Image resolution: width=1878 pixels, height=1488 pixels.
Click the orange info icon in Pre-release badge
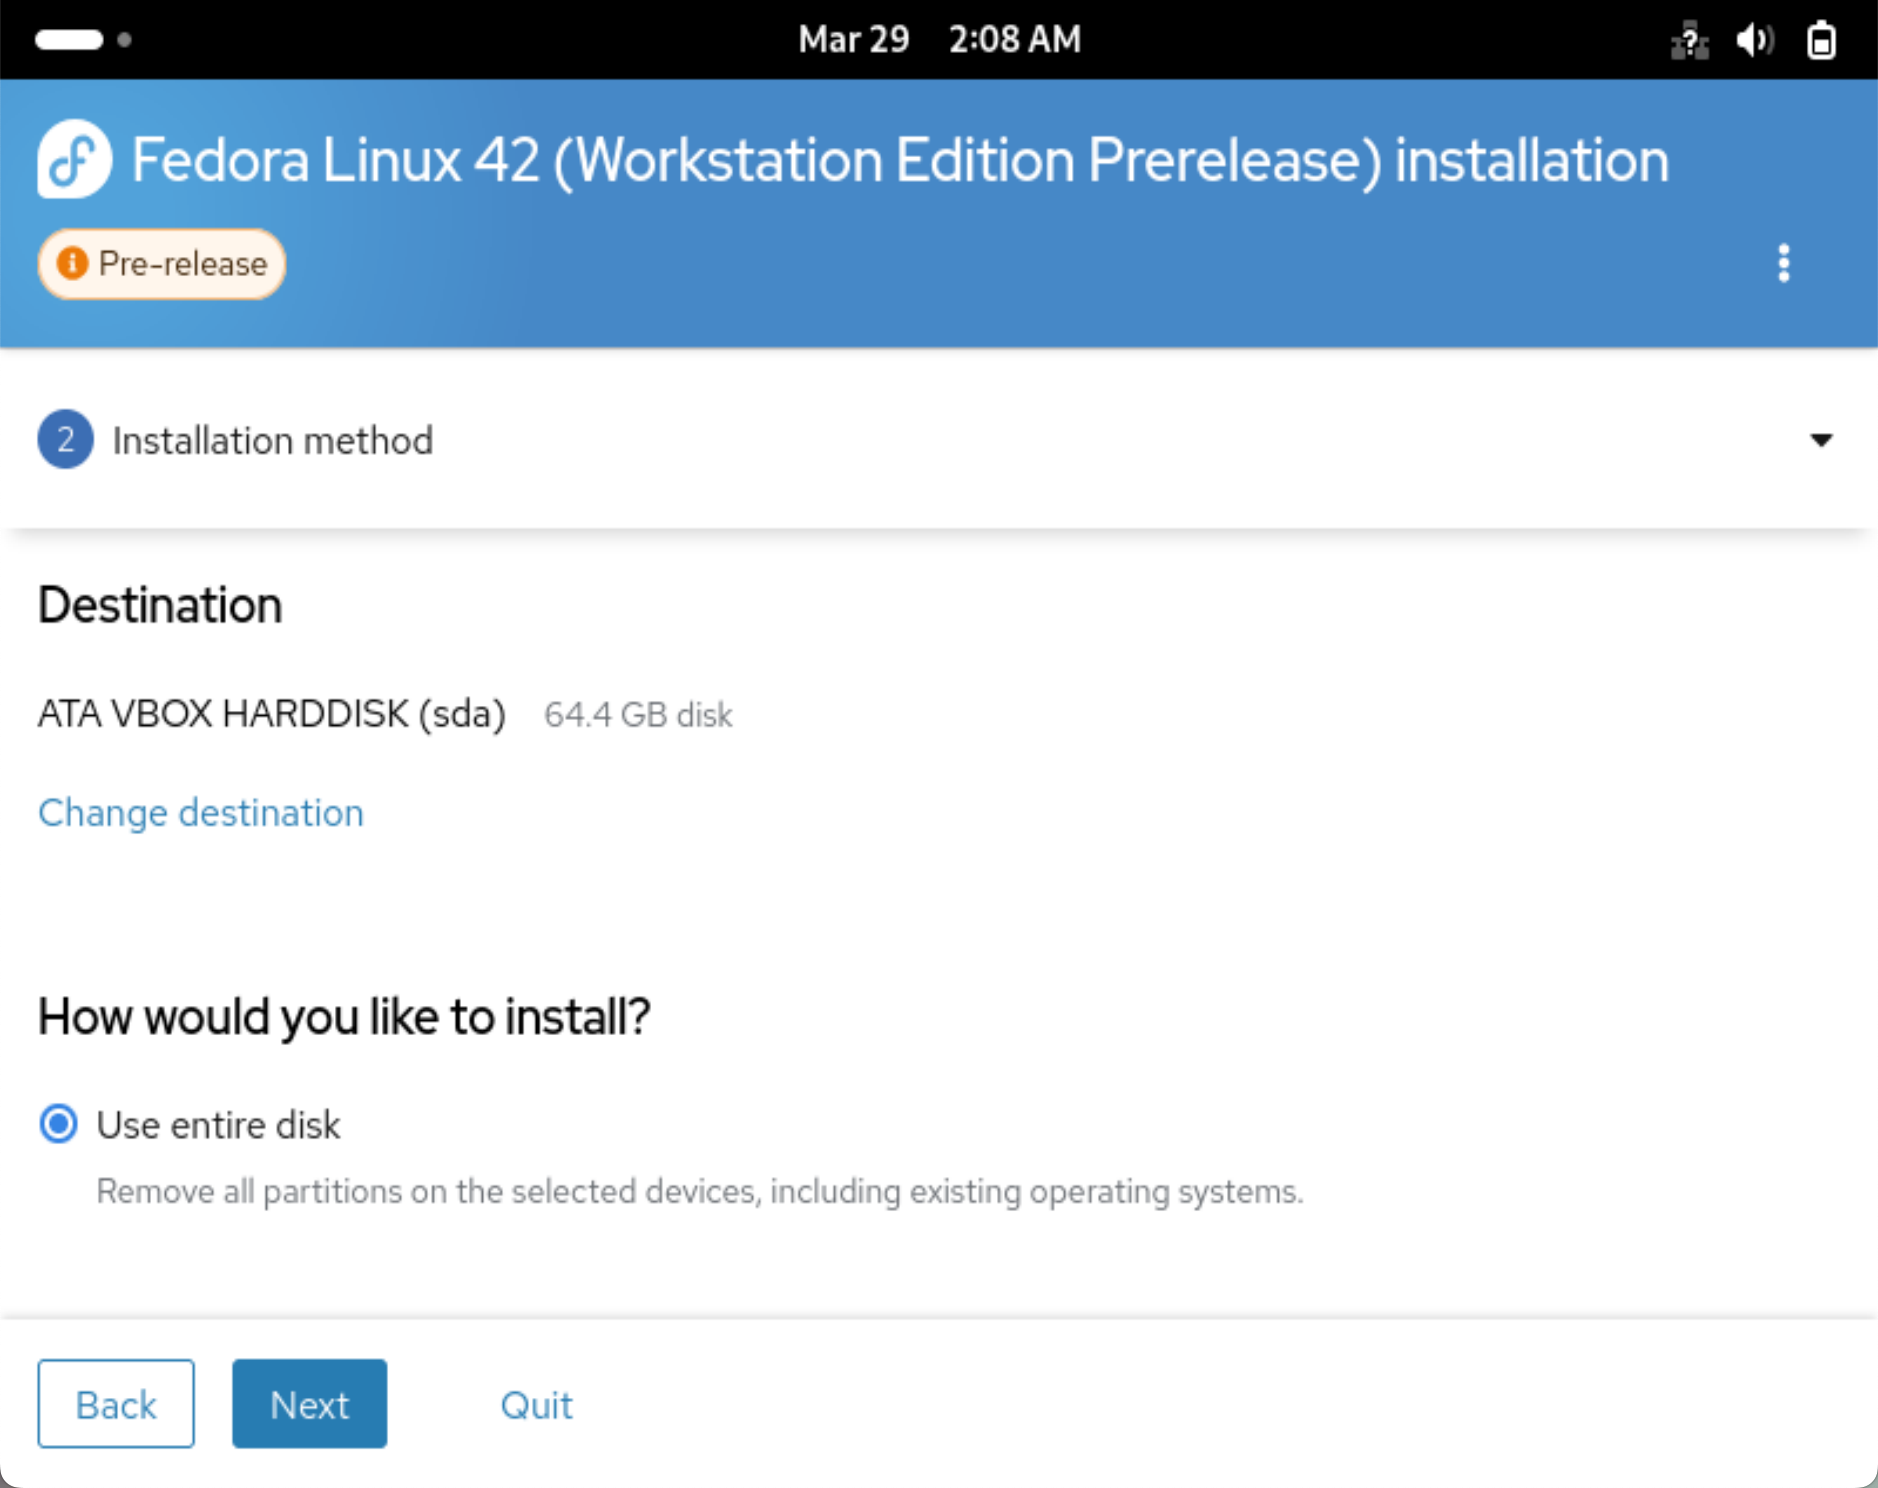tap(72, 264)
